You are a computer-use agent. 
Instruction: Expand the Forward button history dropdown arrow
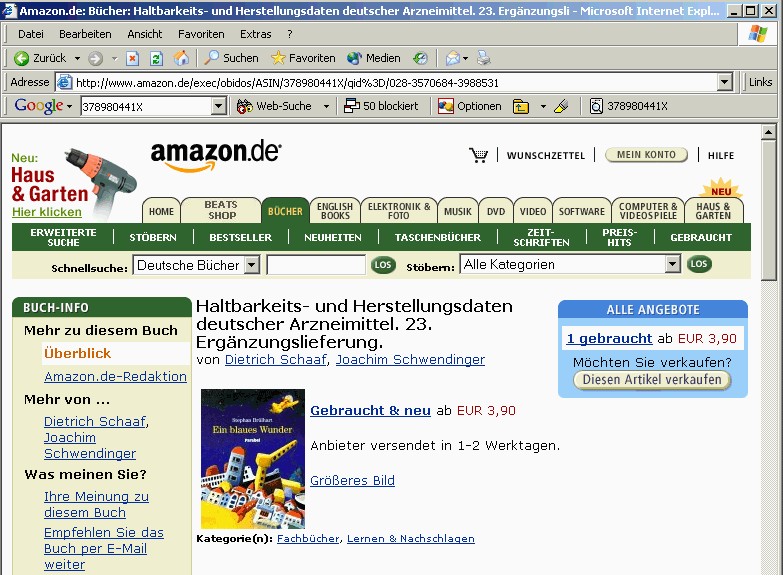pos(114,58)
